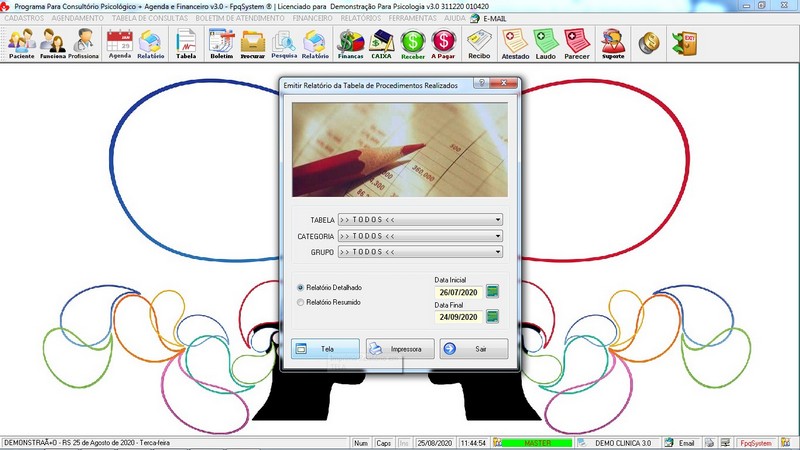
Task: Open the FINANCEIRO menu
Action: 313,18
